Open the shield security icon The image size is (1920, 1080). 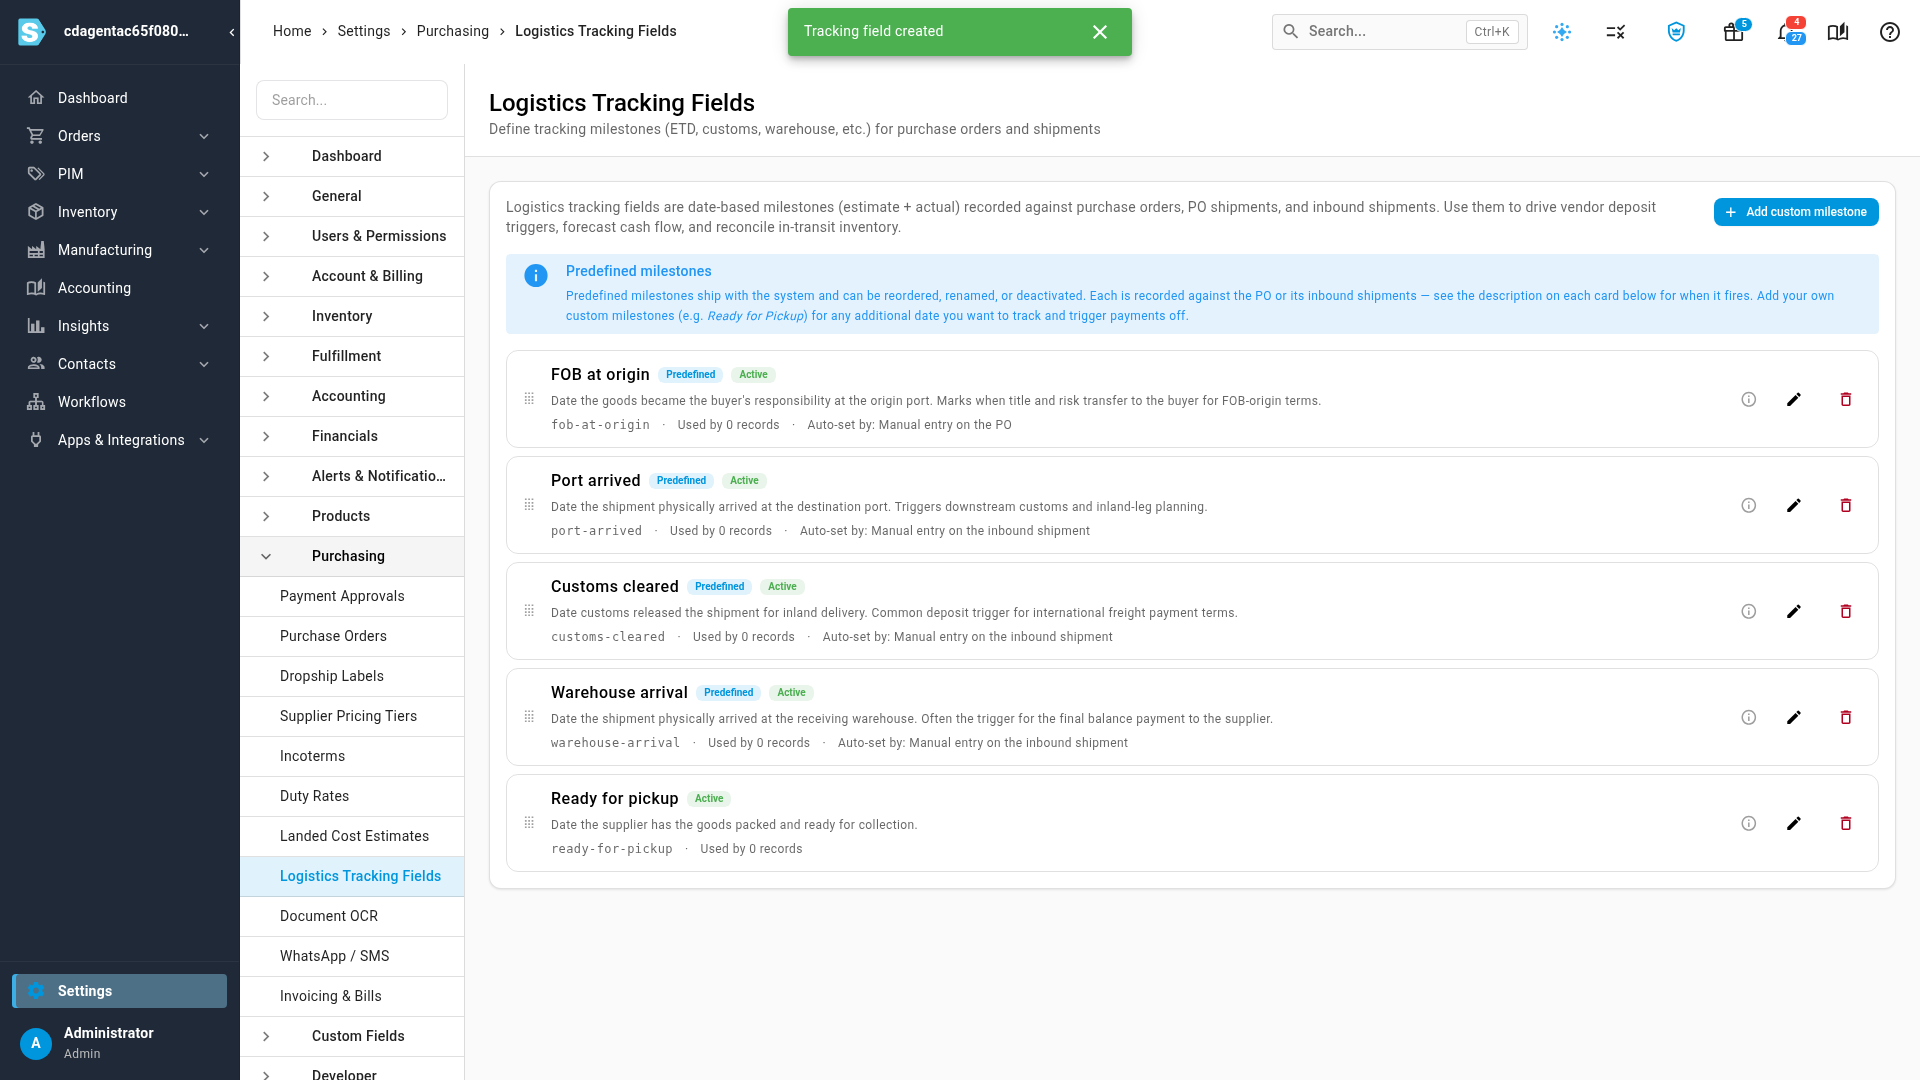[1677, 32]
